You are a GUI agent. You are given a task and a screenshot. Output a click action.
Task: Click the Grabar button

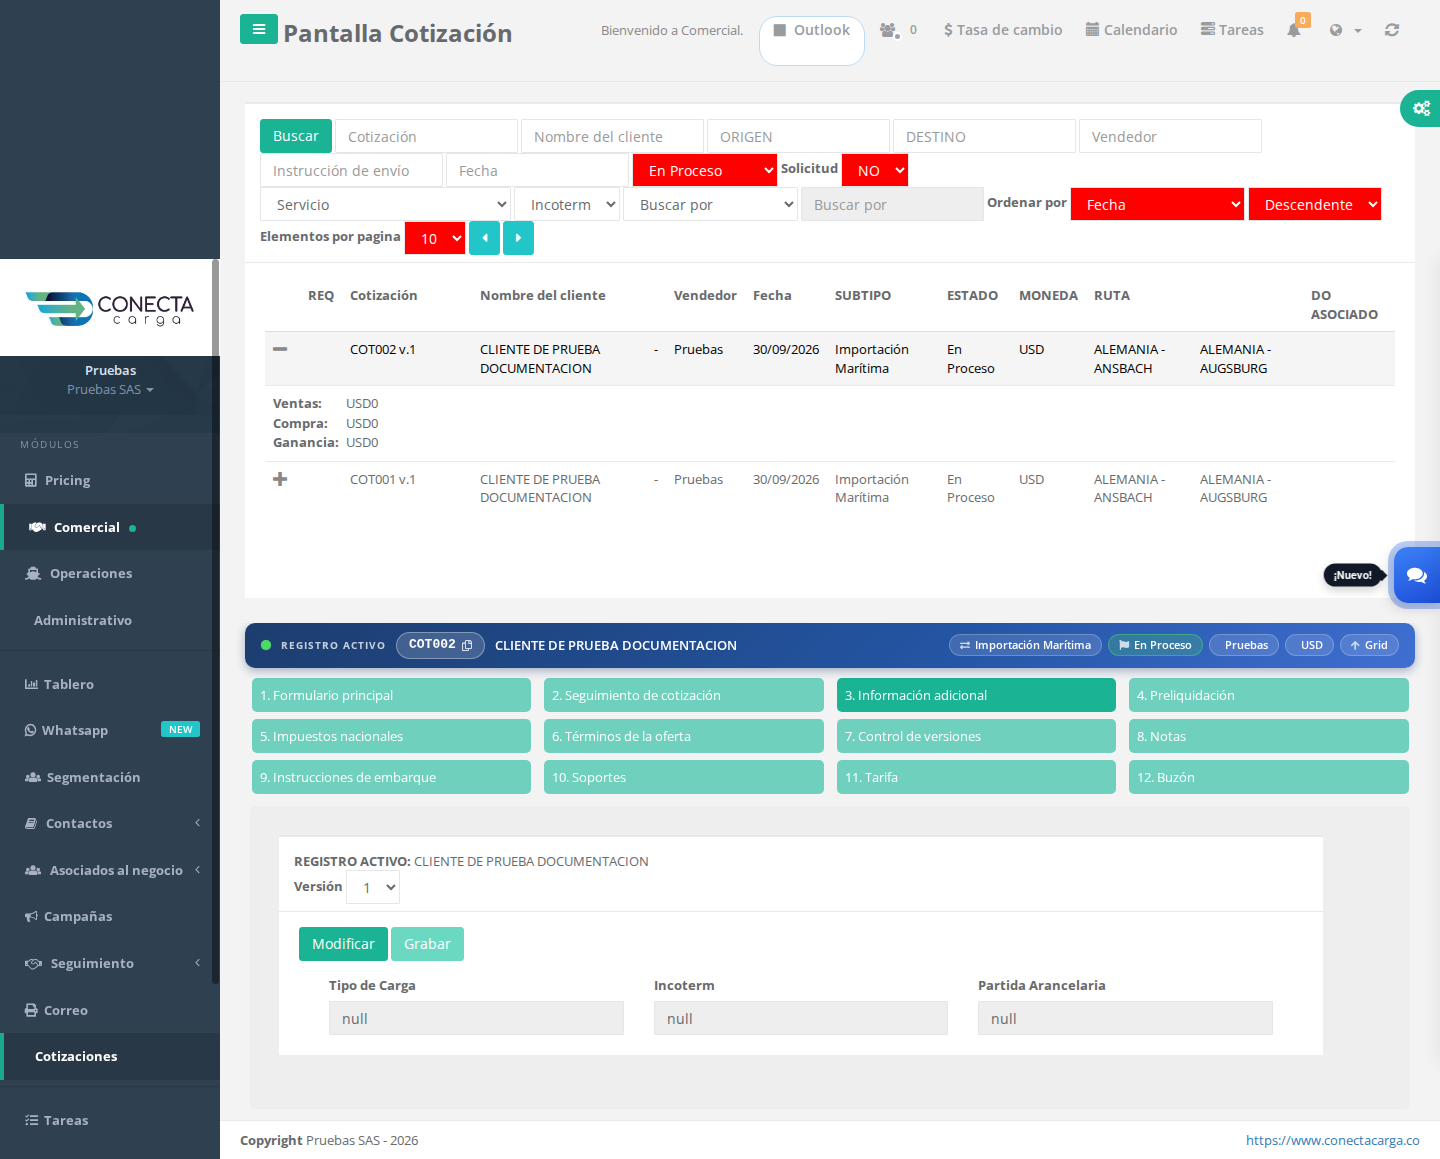(427, 944)
